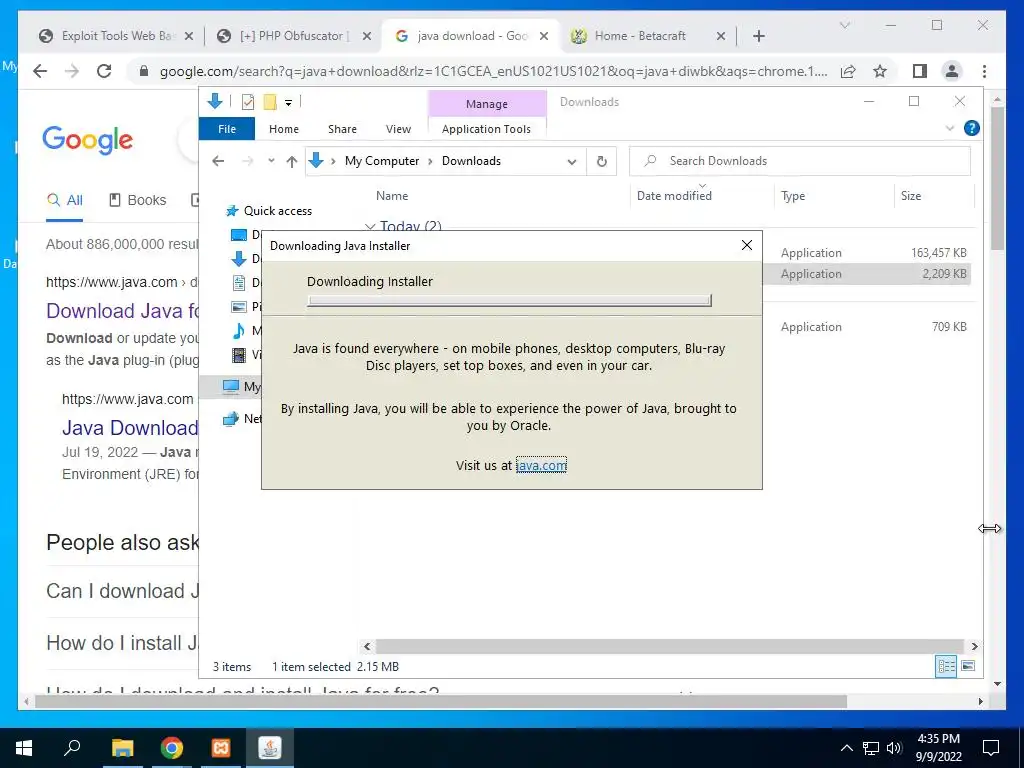Open the Java Download search result link
The width and height of the screenshot is (1024, 768).
[129, 428]
